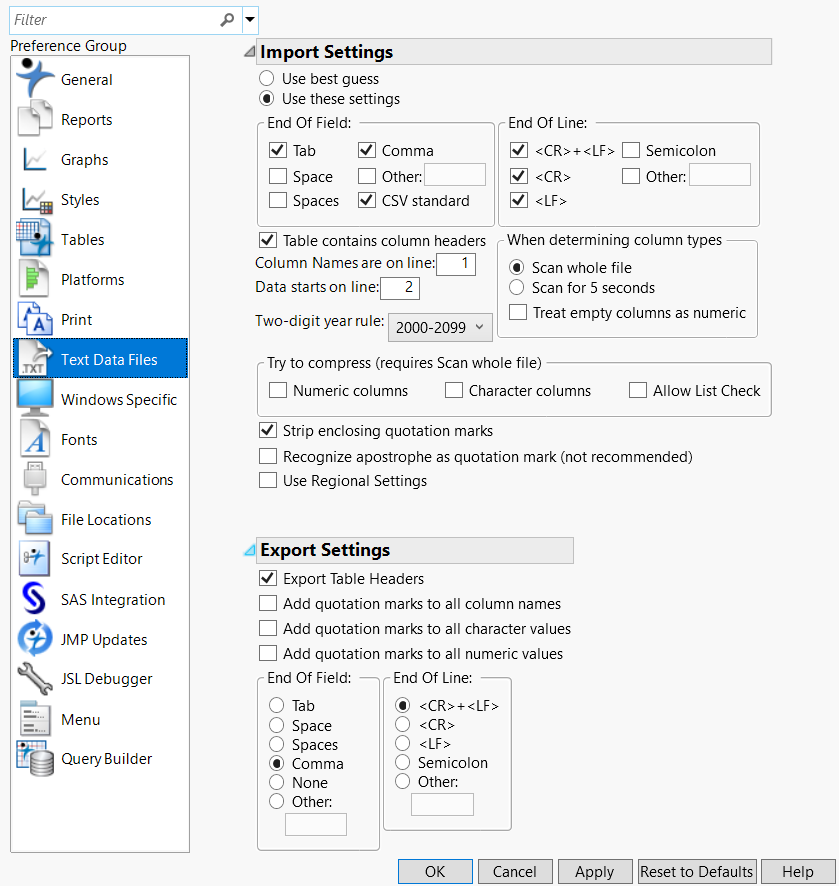
Task: Collapse the Export Settings section
Action: [250, 550]
